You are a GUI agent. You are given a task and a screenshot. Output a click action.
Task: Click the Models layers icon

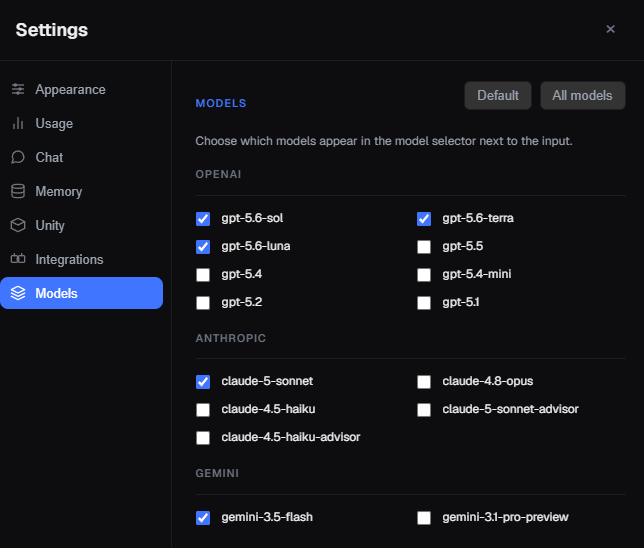pyautogui.click(x=18, y=293)
